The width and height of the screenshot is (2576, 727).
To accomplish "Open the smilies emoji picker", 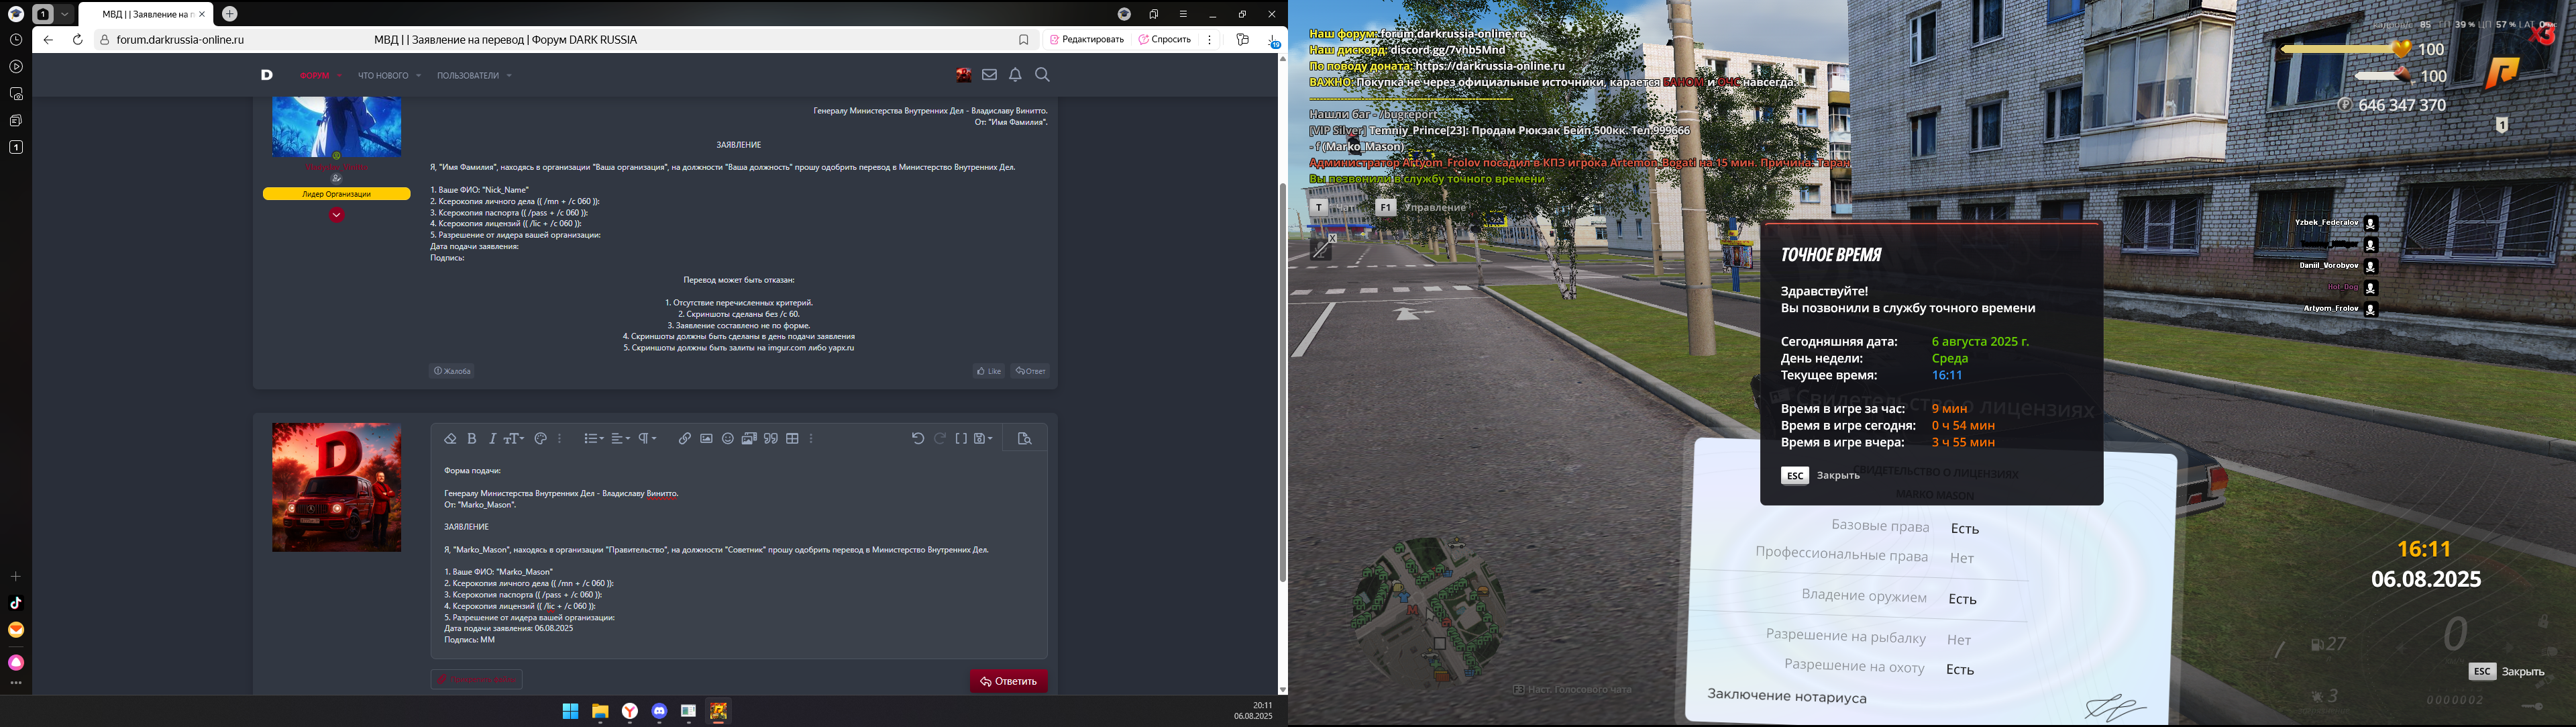I will click(728, 439).
